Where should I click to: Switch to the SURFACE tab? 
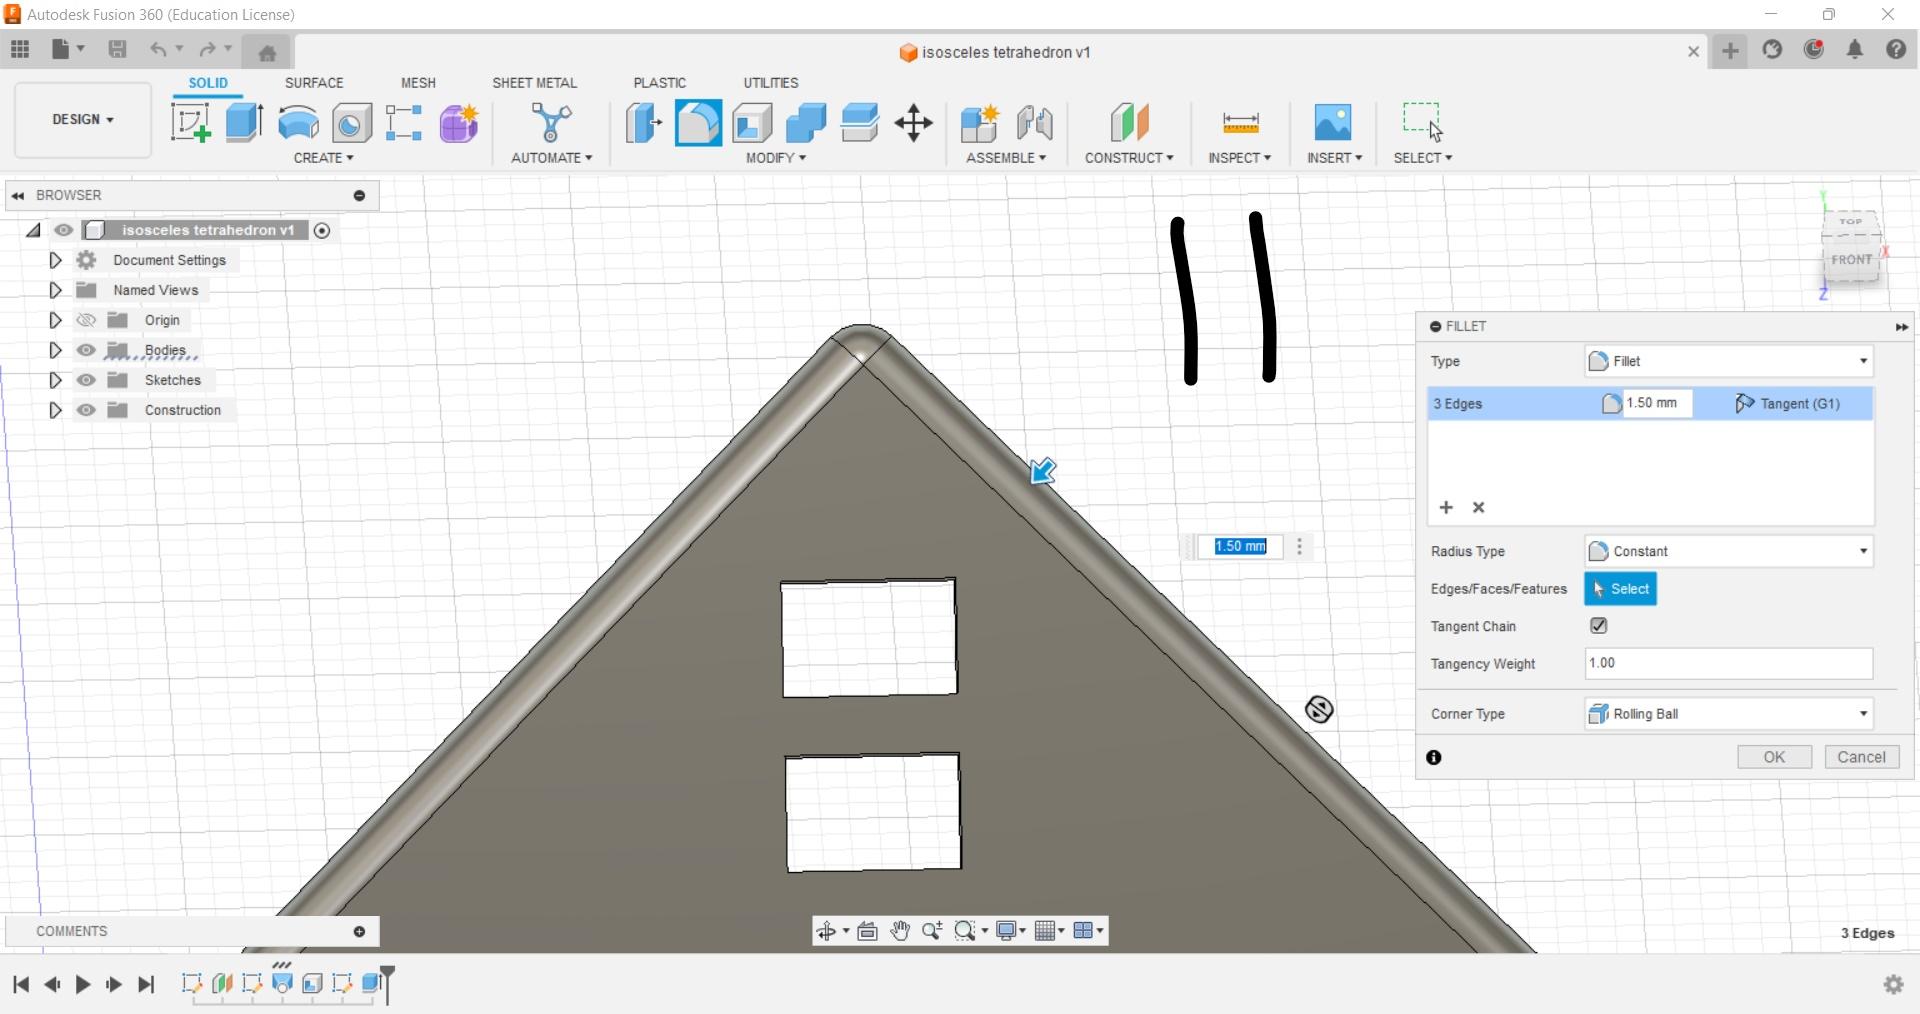click(x=314, y=82)
